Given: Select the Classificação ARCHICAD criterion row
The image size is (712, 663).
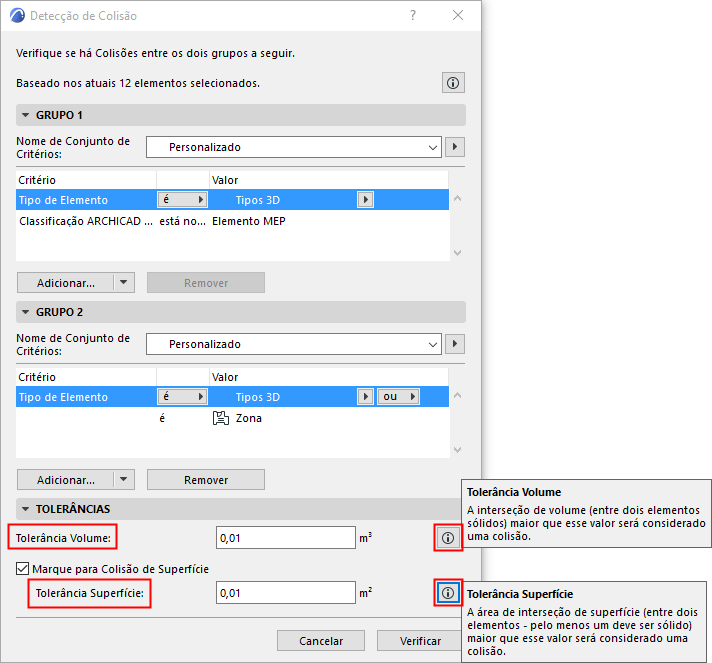Looking at the screenshot, I should (x=232, y=221).
